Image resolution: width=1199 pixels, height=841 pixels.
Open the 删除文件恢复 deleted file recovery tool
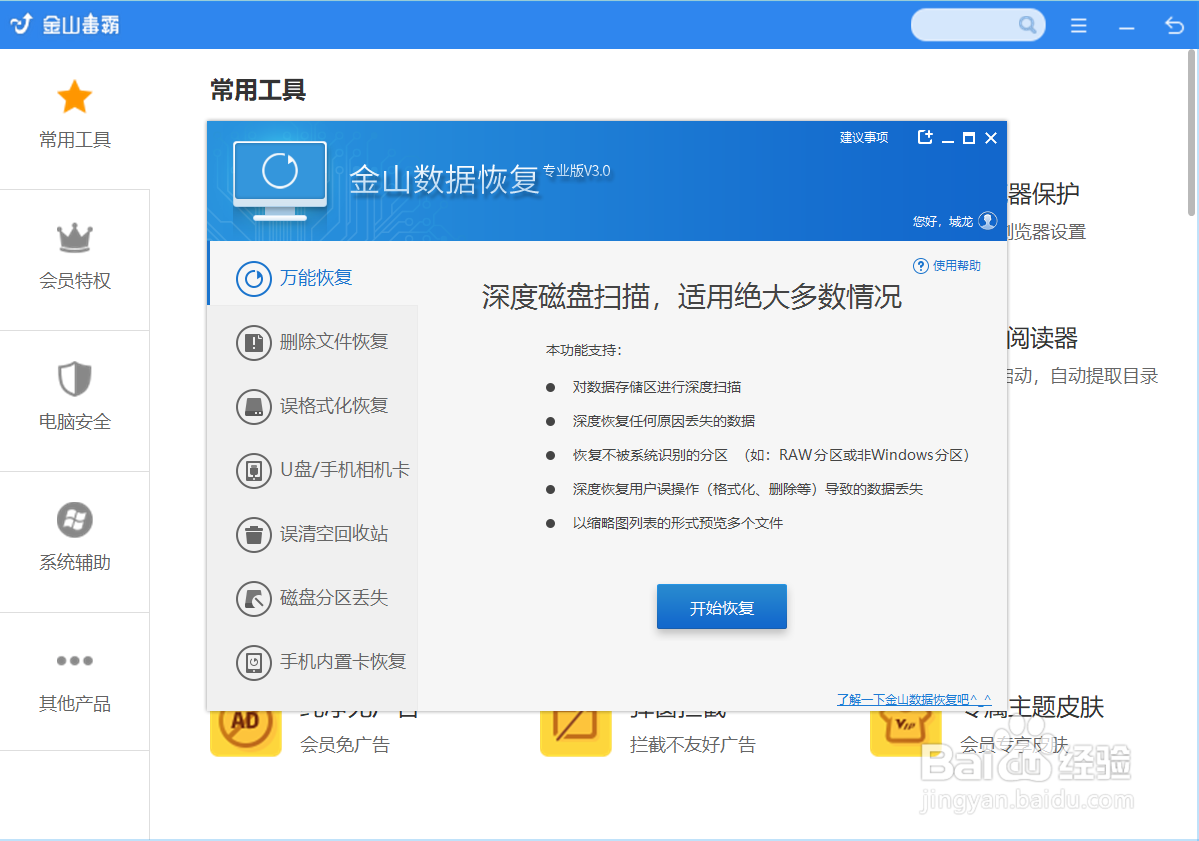[x=320, y=342]
